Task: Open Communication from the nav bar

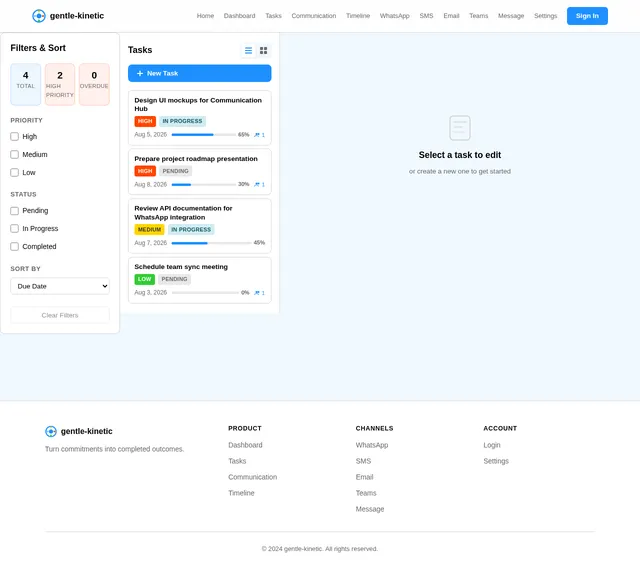Action: [314, 16]
